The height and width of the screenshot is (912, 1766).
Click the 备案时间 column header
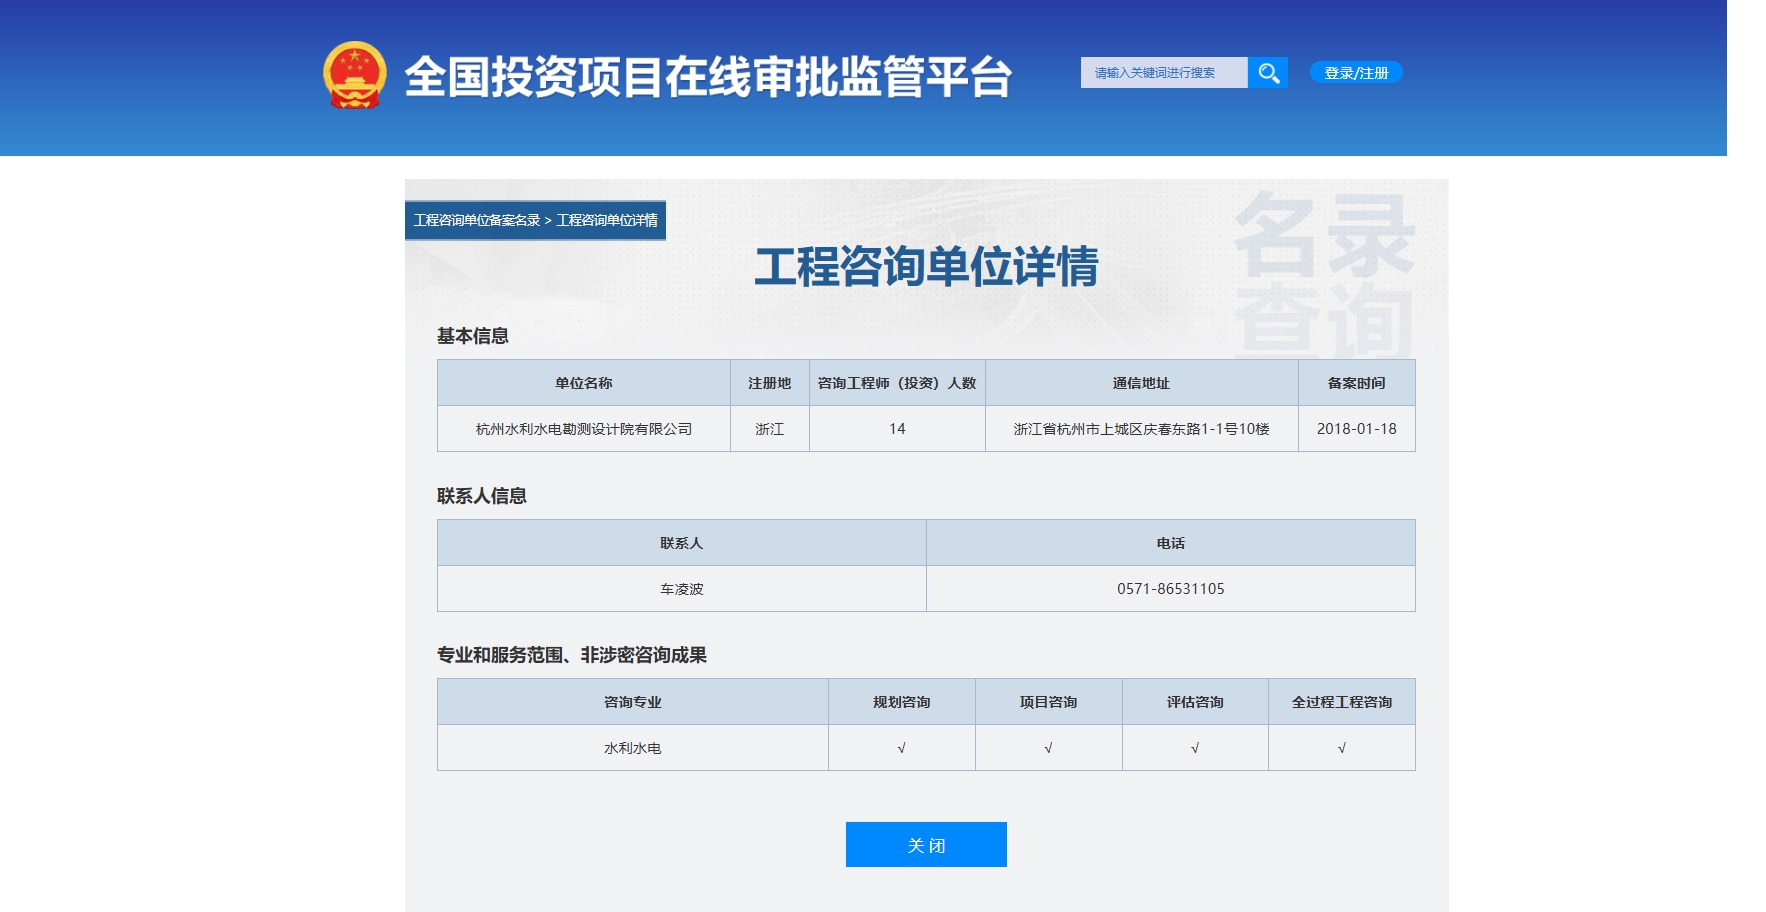pyautogui.click(x=1357, y=383)
